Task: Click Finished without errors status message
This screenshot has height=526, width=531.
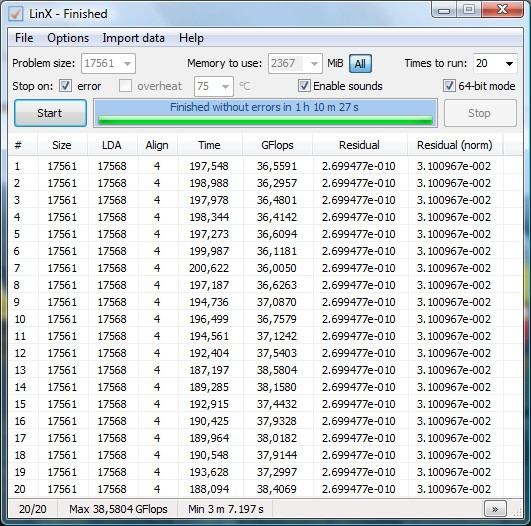Action: click(x=264, y=107)
